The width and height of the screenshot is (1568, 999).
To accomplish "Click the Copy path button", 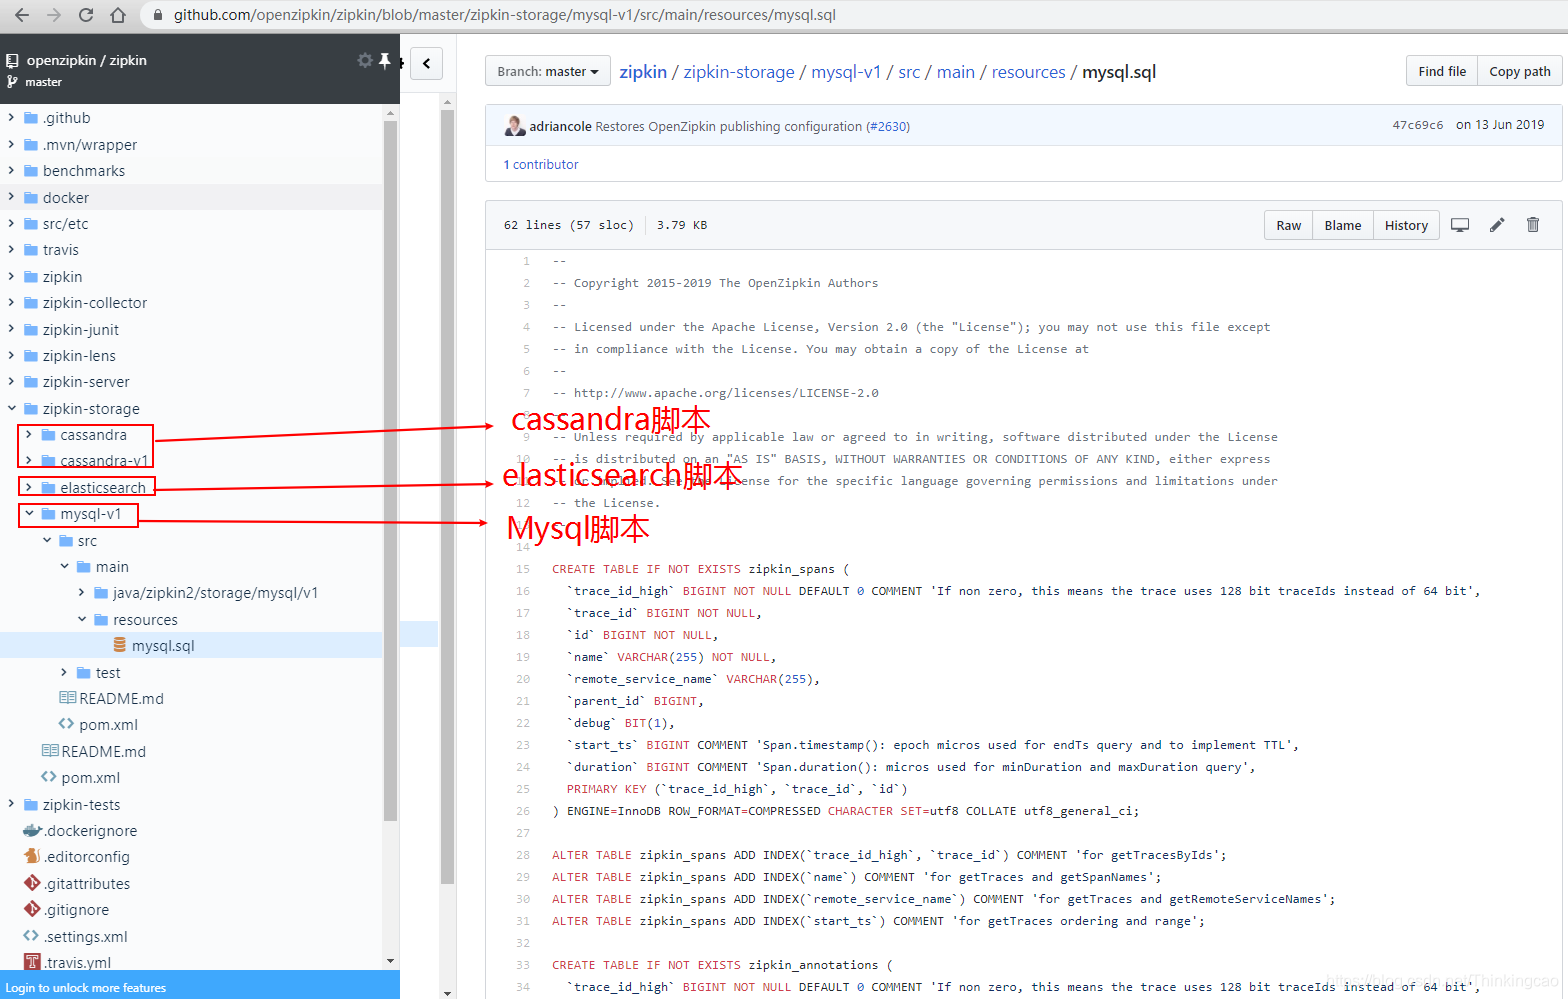I will coord(1520,71).
